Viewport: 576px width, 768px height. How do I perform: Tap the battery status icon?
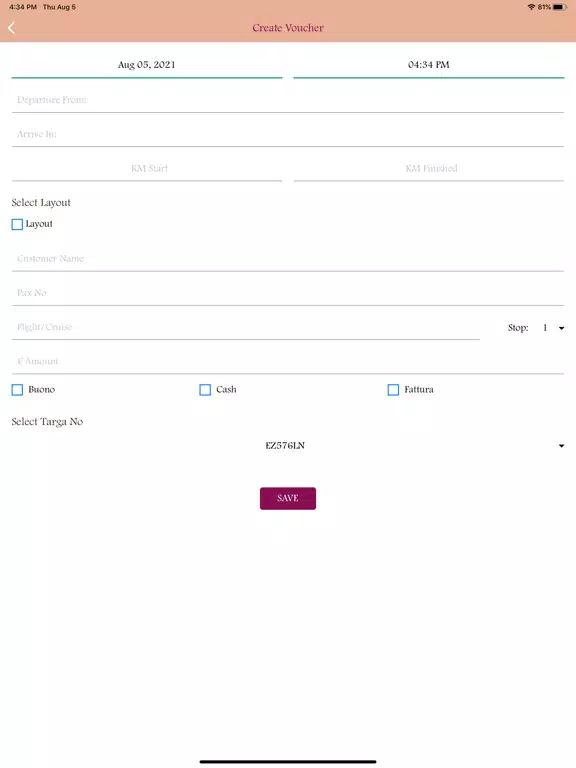[x=560, y=7]
